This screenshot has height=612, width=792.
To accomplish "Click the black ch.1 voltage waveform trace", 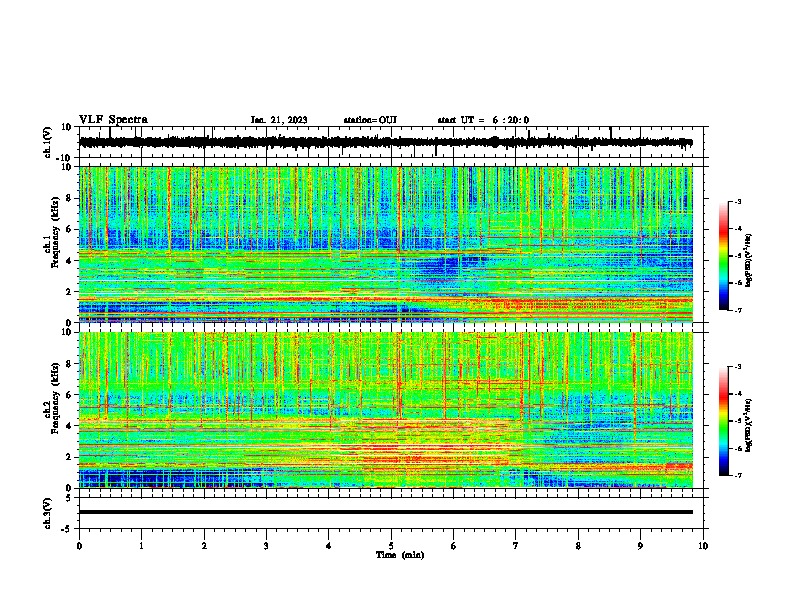I will tap(385, 142).
